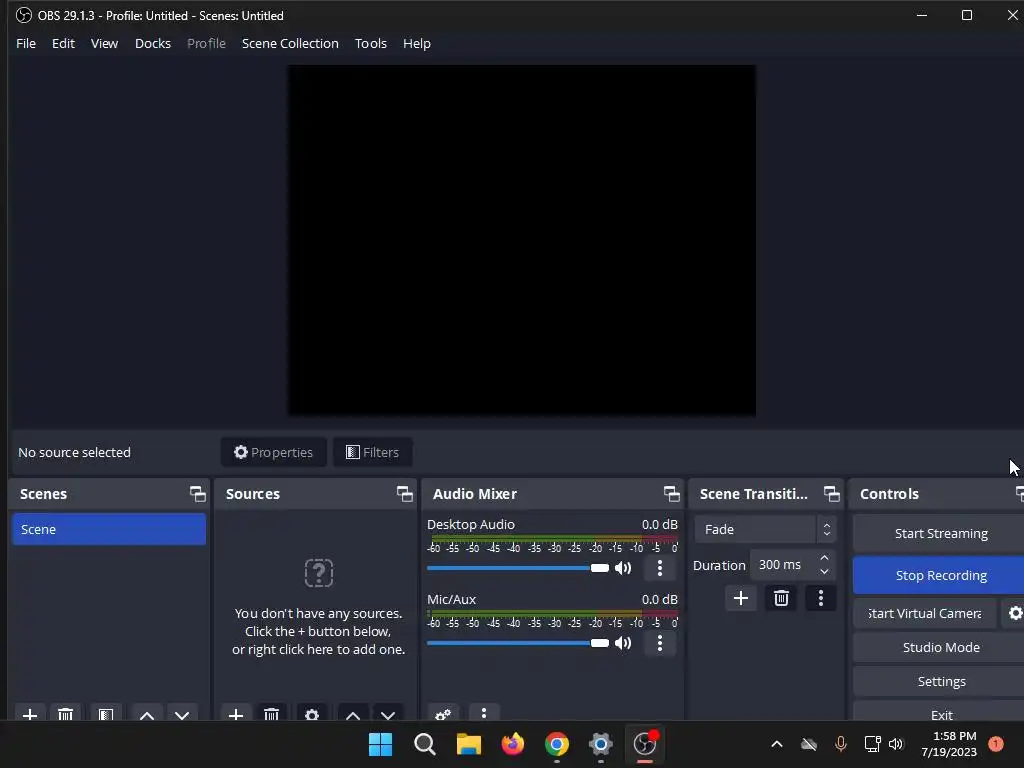Toggle the Start Virtual Camera button
The height and width of the screenshot is (768, 1024).
click(925, 613)
